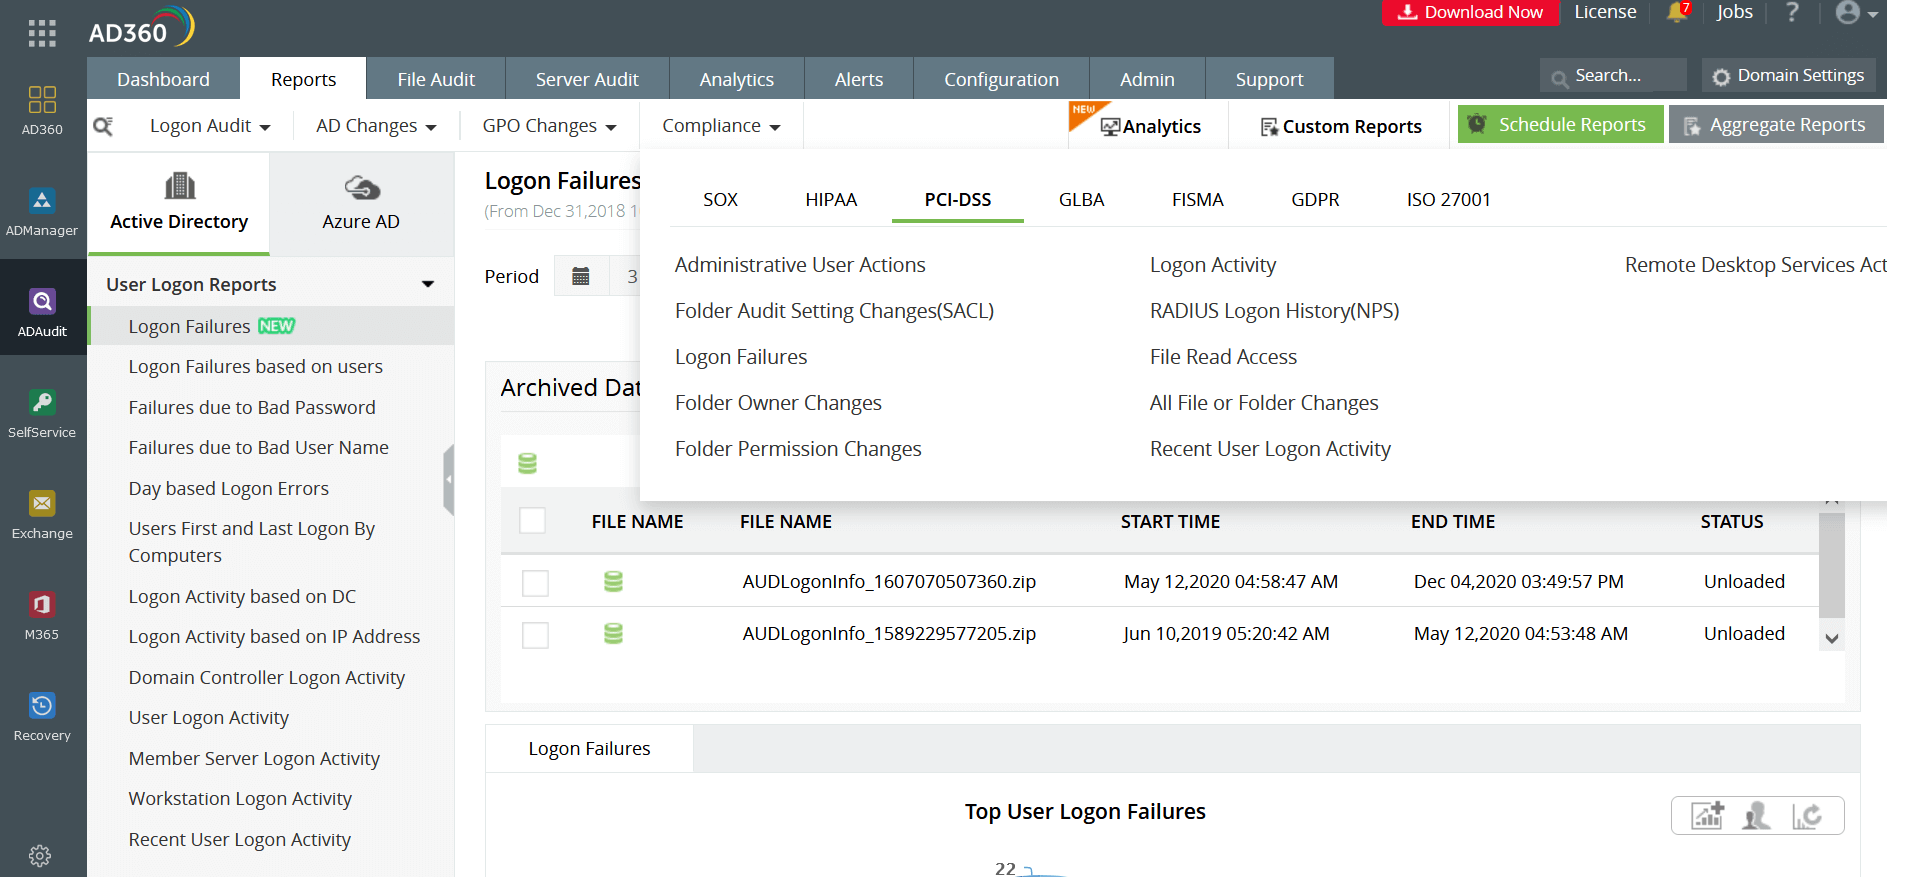
Task: Select the HIPAA compliance tab
Action: coord(831,200)
